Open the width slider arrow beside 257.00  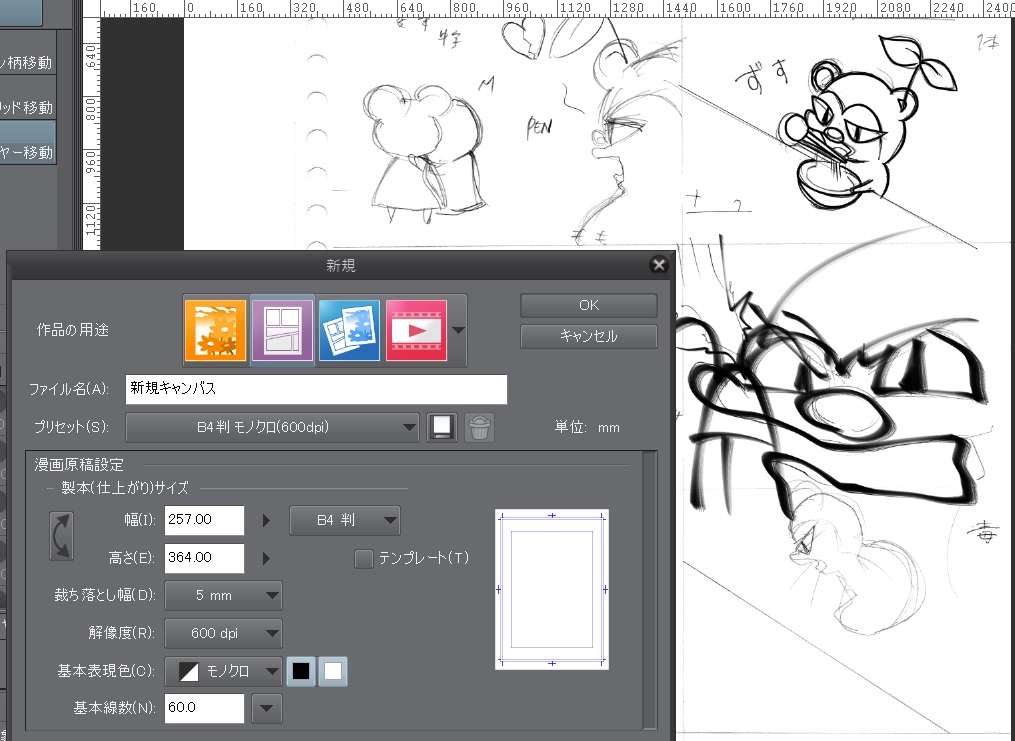point(266,520)
